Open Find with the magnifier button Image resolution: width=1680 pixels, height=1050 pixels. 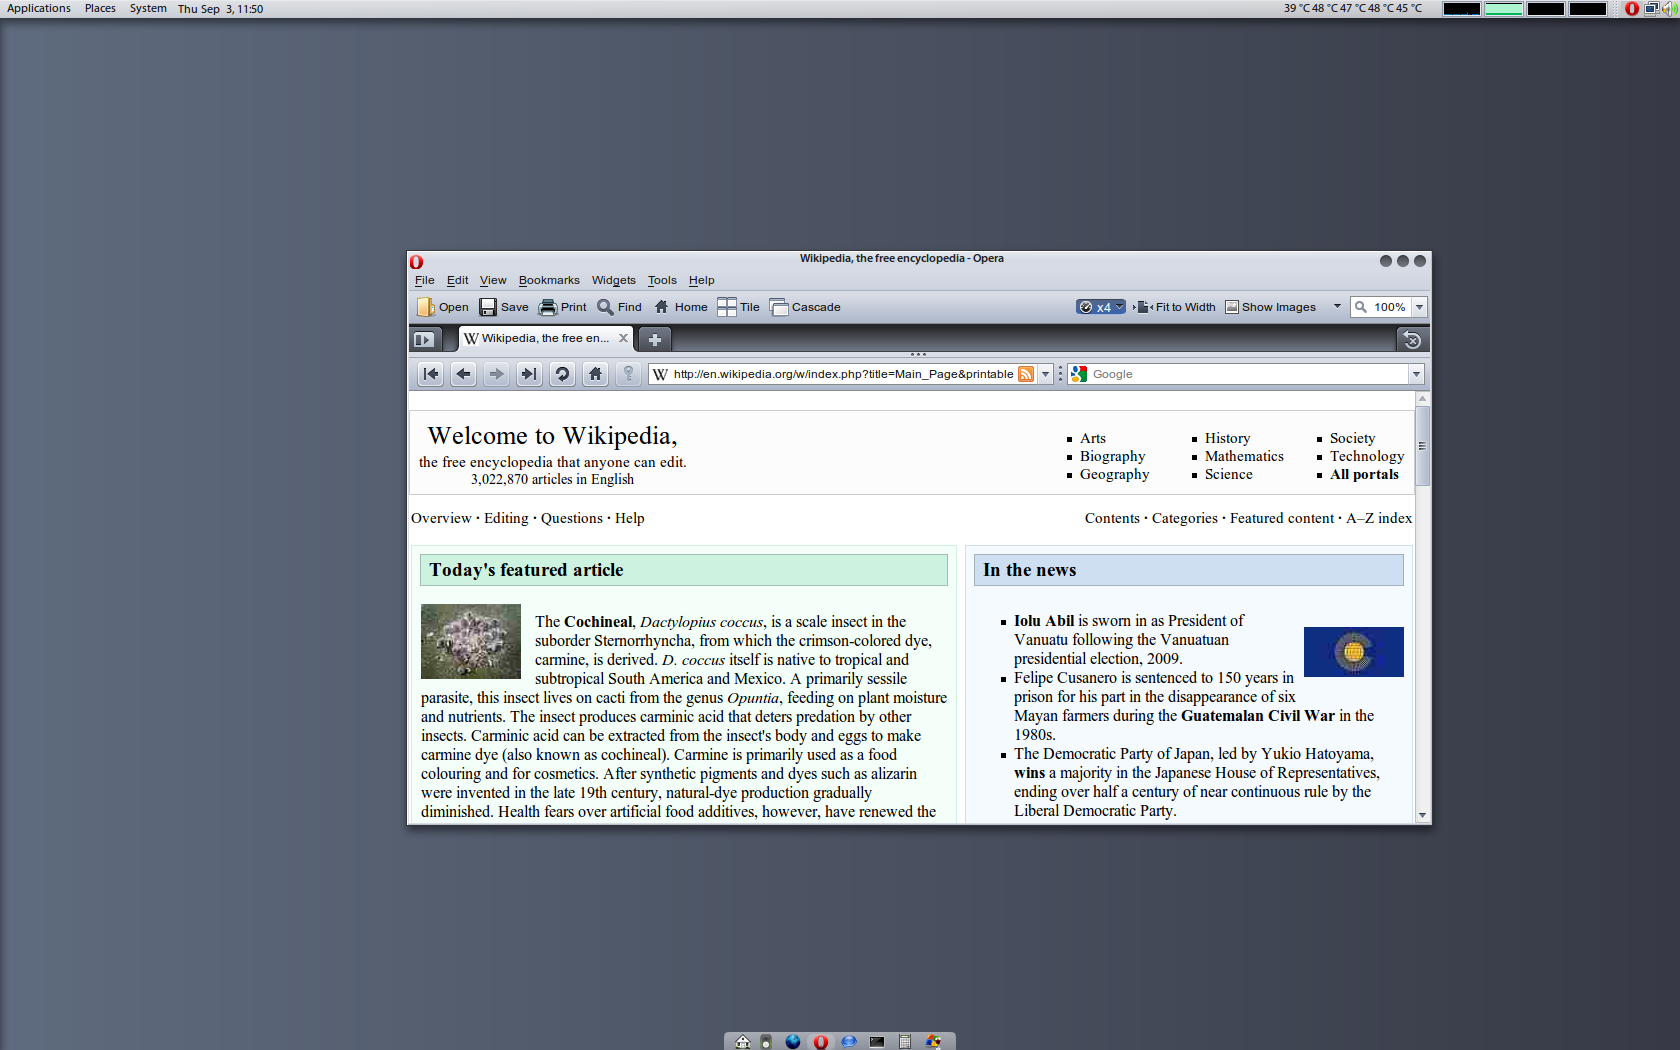click(620, 307)
